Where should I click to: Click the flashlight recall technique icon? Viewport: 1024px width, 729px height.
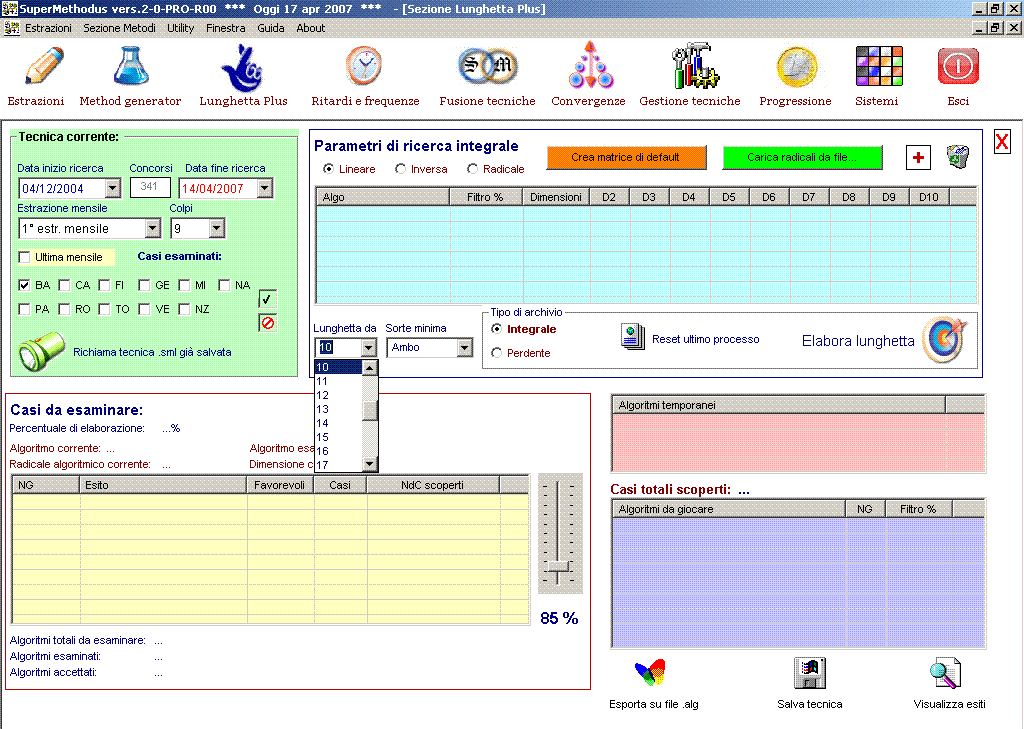(40, 351)
